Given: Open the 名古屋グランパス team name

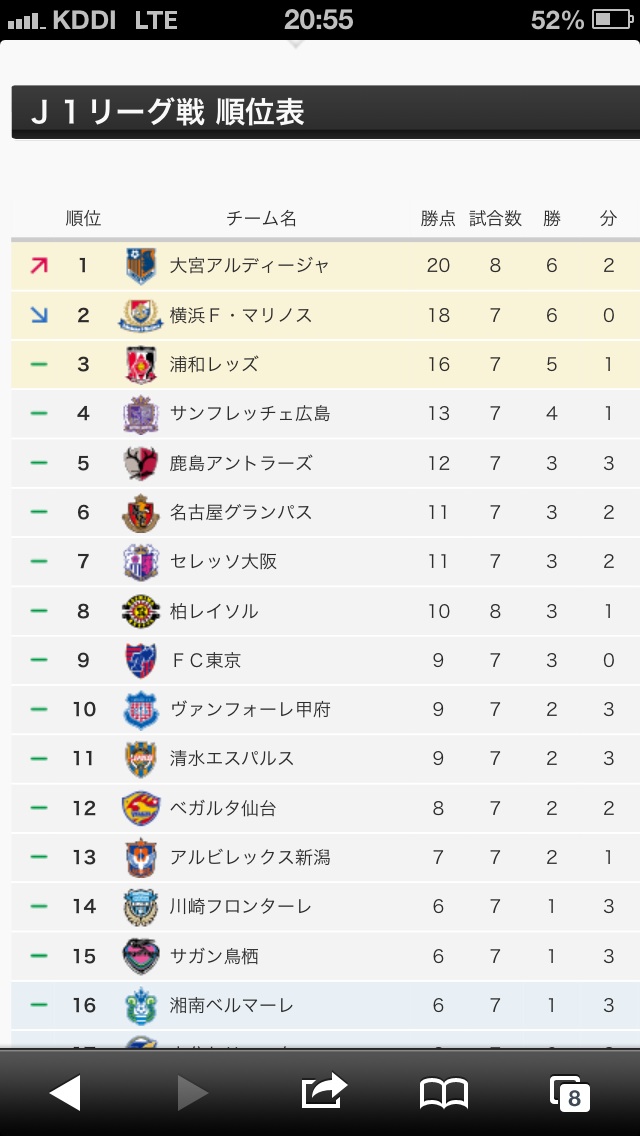Looking at the screenshot, I should click(x=241, y=512).
